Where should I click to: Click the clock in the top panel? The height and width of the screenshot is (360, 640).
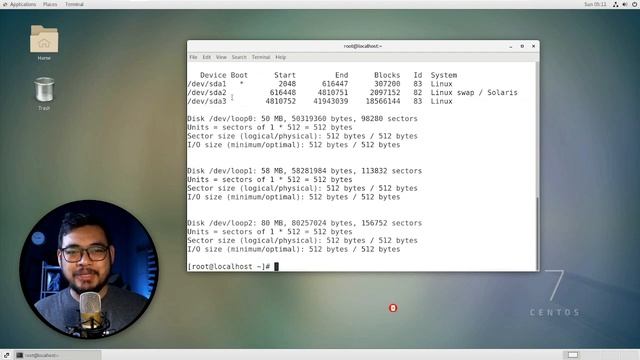coord(595,4)
